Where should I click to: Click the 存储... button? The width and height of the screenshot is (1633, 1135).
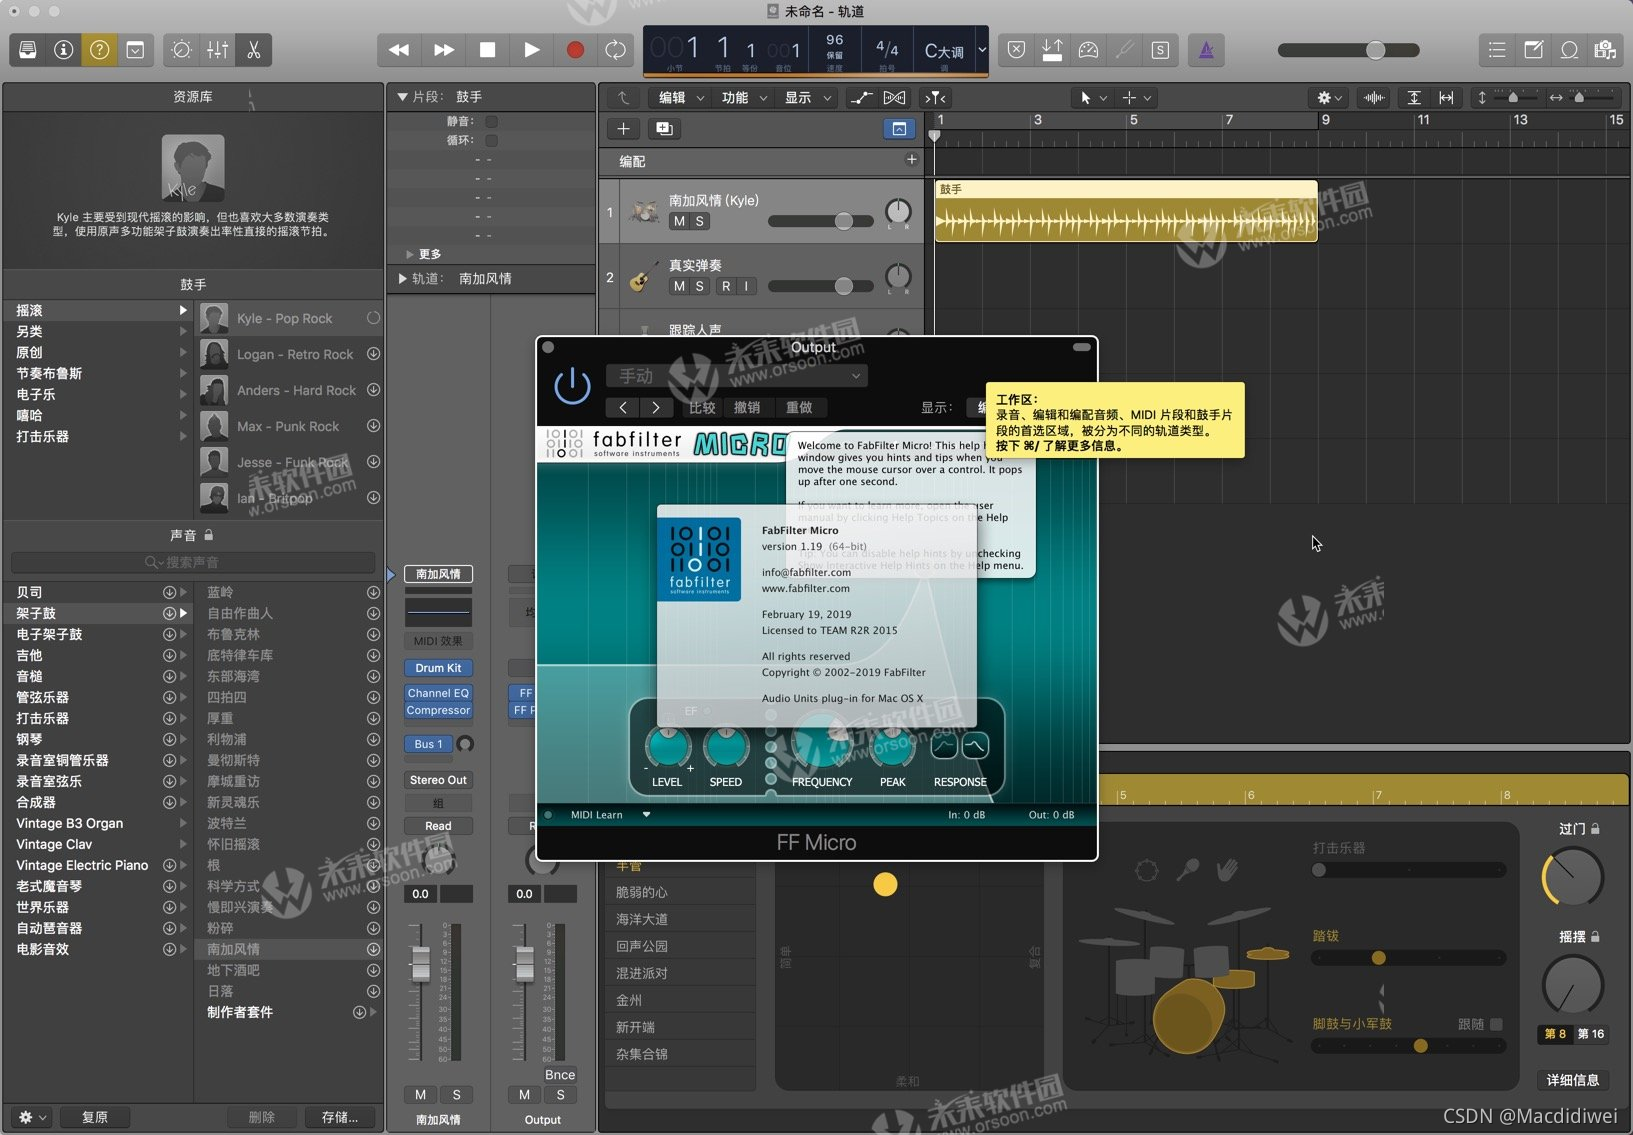[x=339, y=1117]
